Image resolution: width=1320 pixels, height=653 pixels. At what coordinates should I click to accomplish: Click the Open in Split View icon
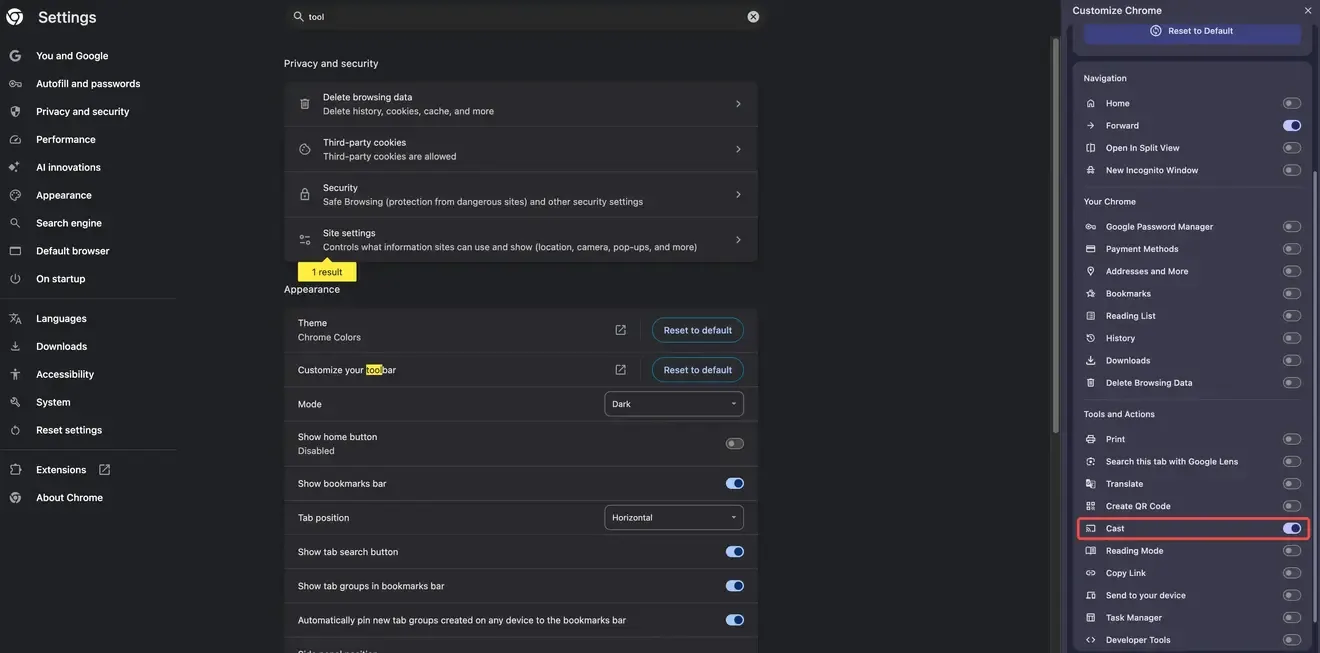pos(1091,148)
